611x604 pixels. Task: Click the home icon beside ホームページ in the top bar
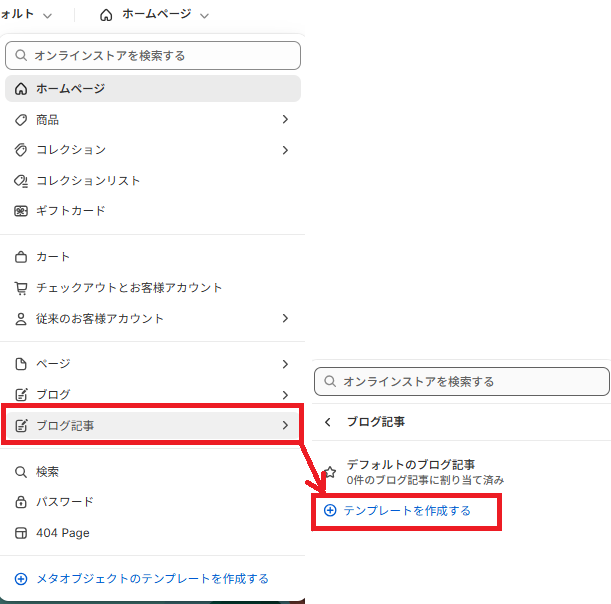pos(106,15)
